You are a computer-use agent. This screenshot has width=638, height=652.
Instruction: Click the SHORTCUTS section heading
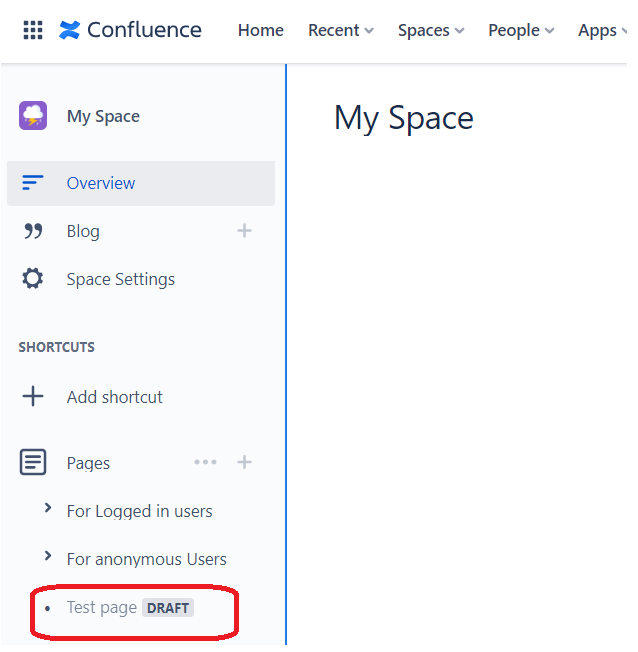click(x=57, y=347)
